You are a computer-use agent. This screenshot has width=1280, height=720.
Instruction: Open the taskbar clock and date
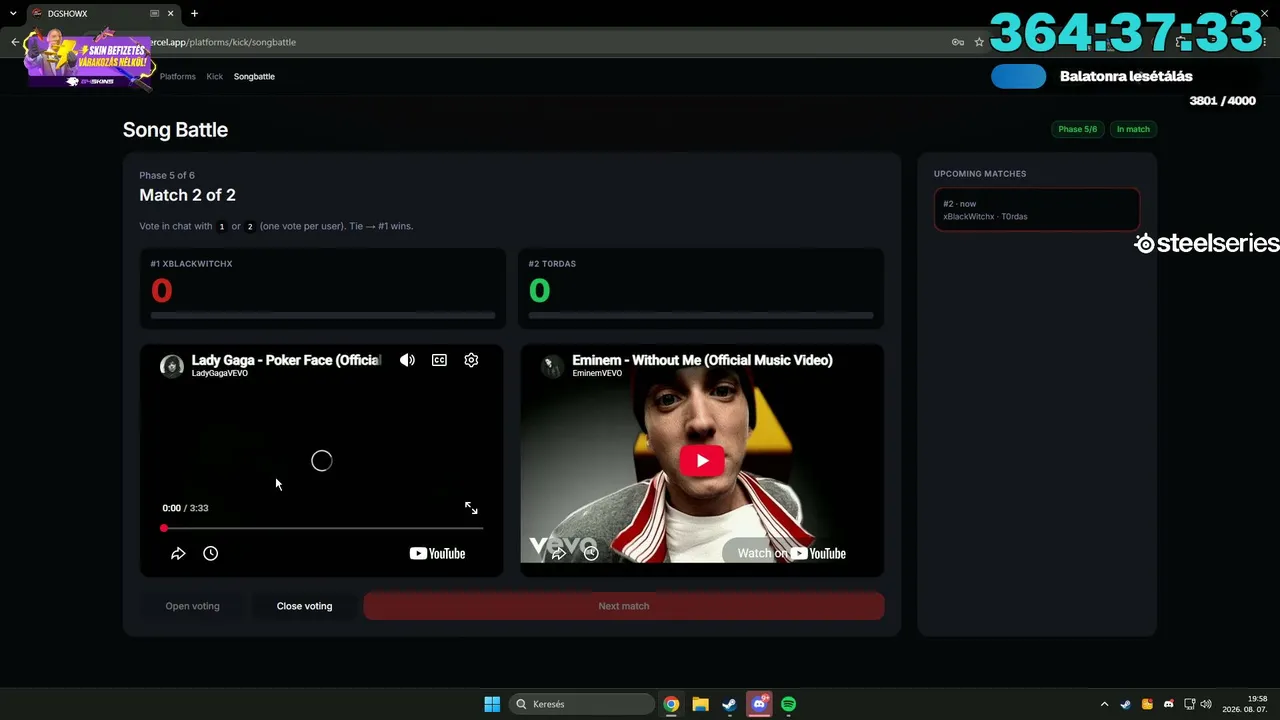point(1244,704)
